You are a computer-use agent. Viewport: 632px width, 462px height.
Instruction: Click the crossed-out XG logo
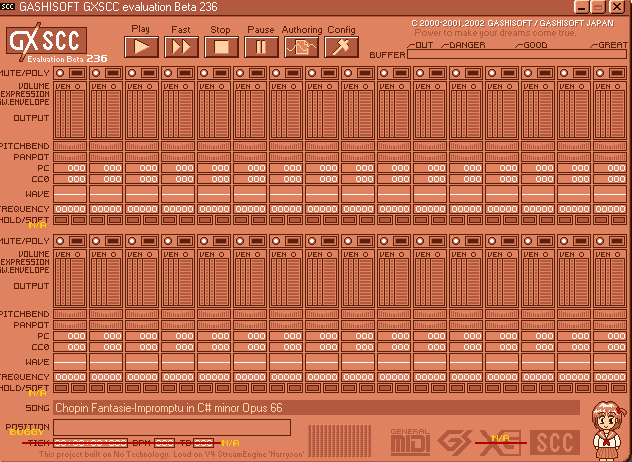point(501,442)
